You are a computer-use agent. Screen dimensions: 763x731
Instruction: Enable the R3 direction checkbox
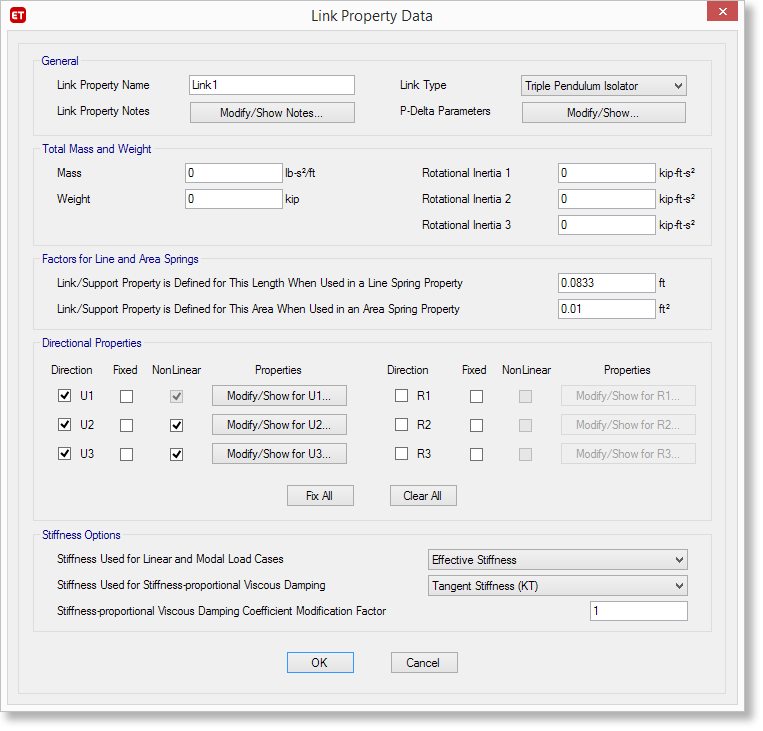(401, 454)
